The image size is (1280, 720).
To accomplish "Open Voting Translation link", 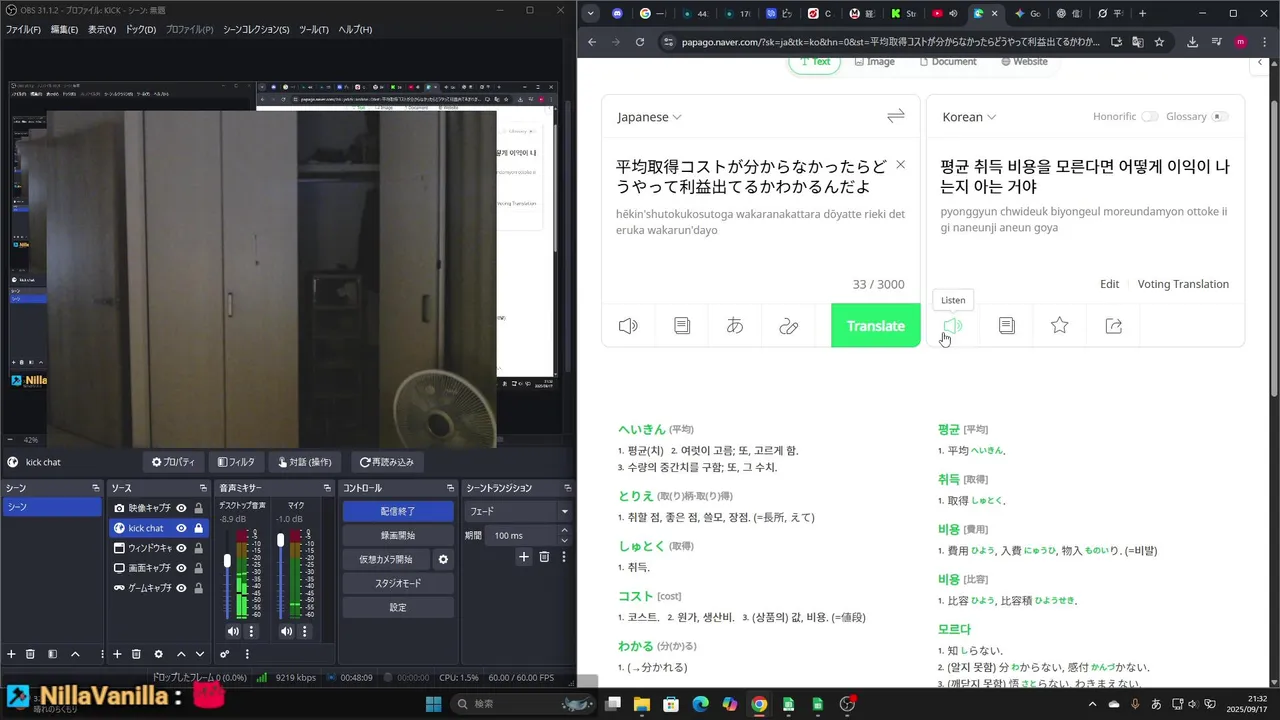I will click(1183, 284).
